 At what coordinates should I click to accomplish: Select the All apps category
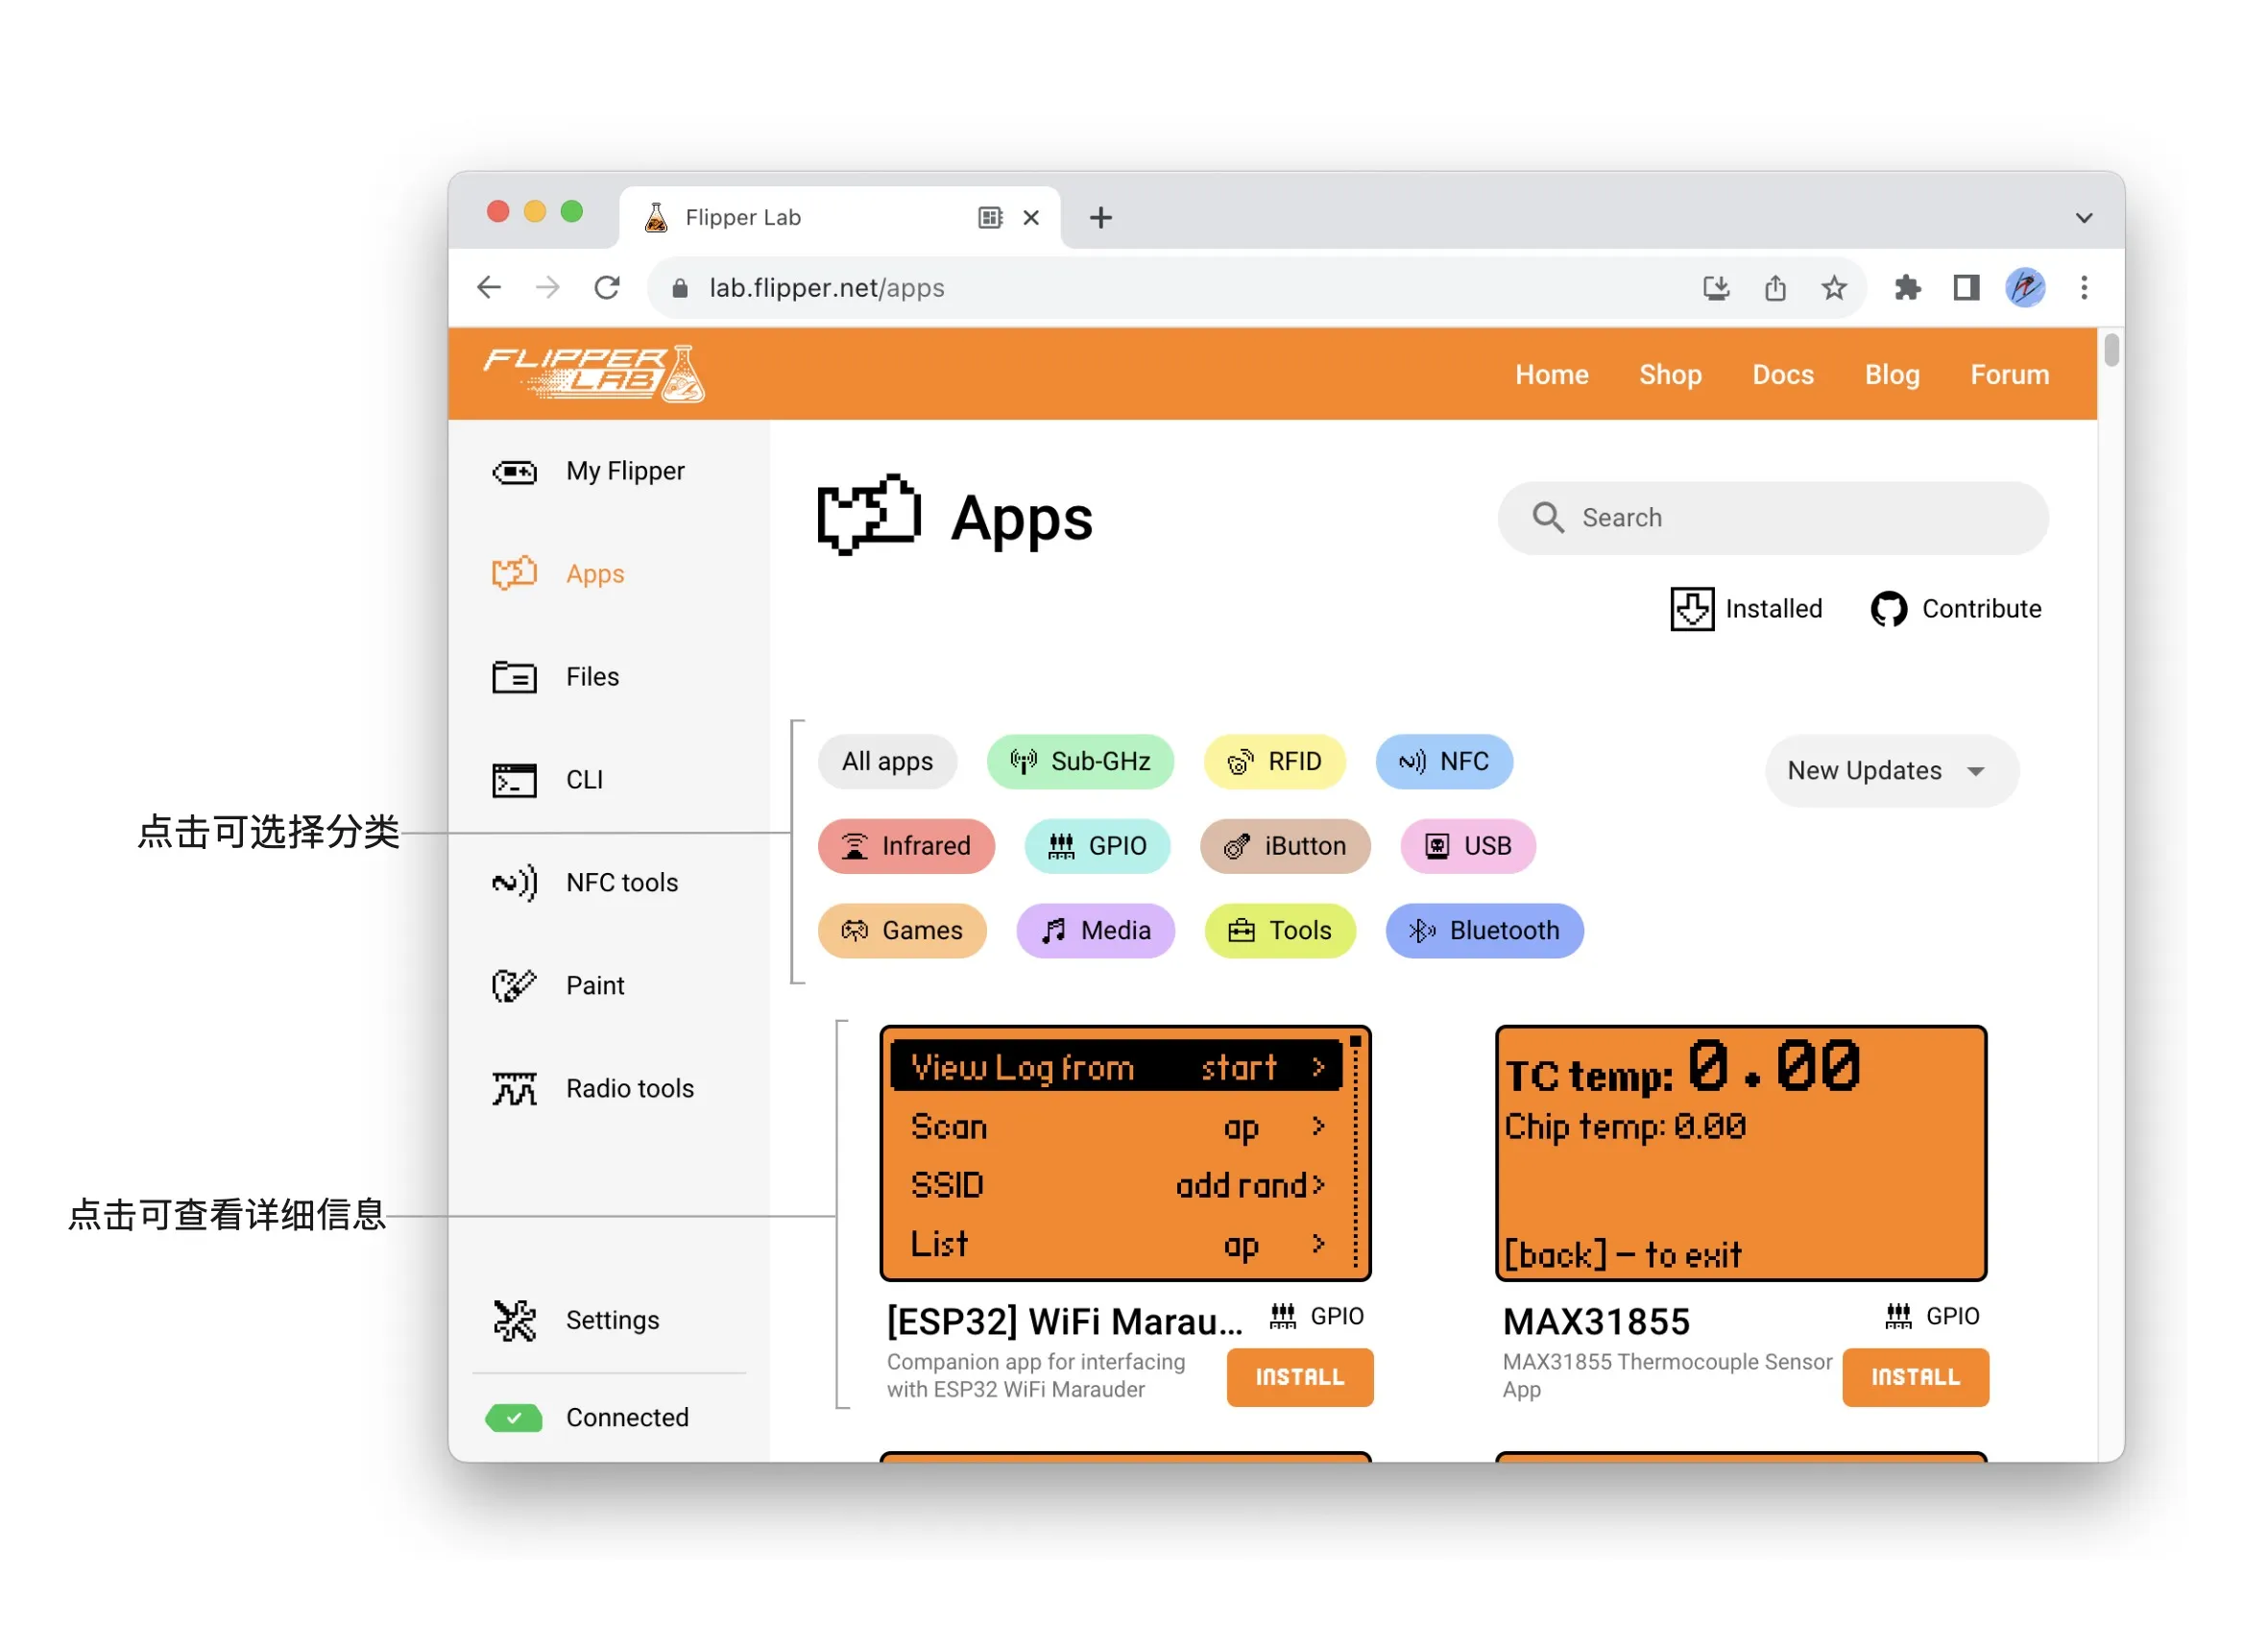(887, 762)
